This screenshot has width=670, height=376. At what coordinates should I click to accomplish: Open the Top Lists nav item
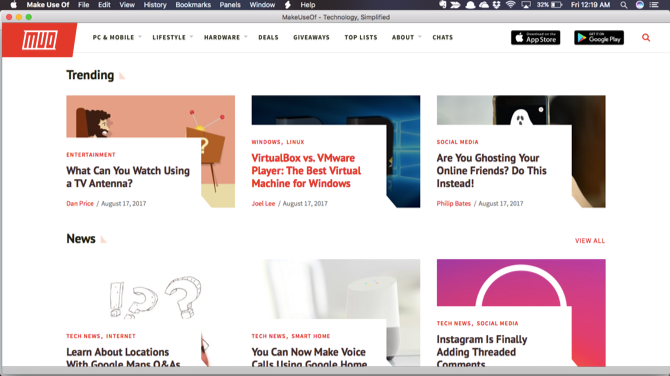click(x=361, y=38)
